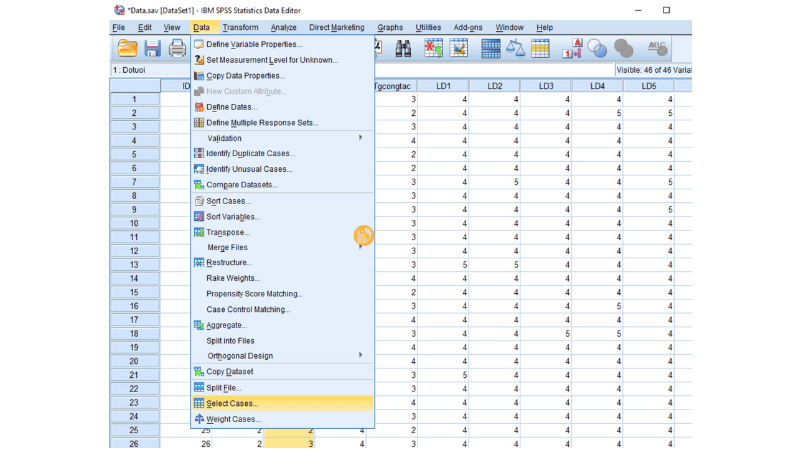The height and width of the screenshot is (450, 800).
Task: Pick Weight Cases at the menu bottom
Action: pos(233,419)
